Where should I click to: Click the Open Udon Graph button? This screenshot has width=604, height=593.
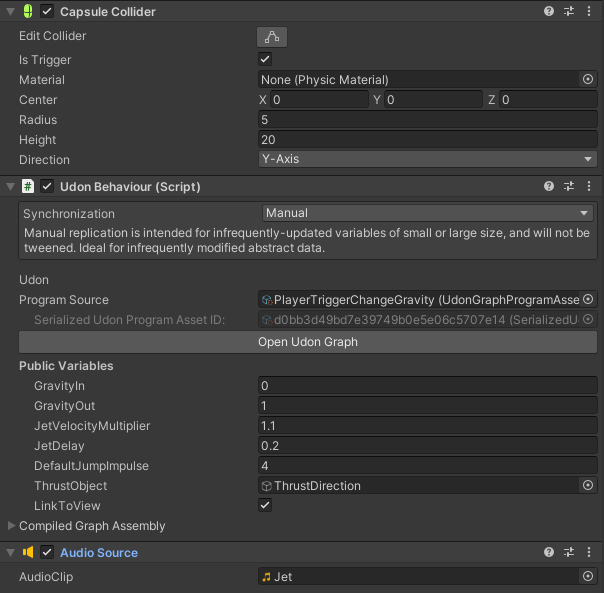[308, 342]
